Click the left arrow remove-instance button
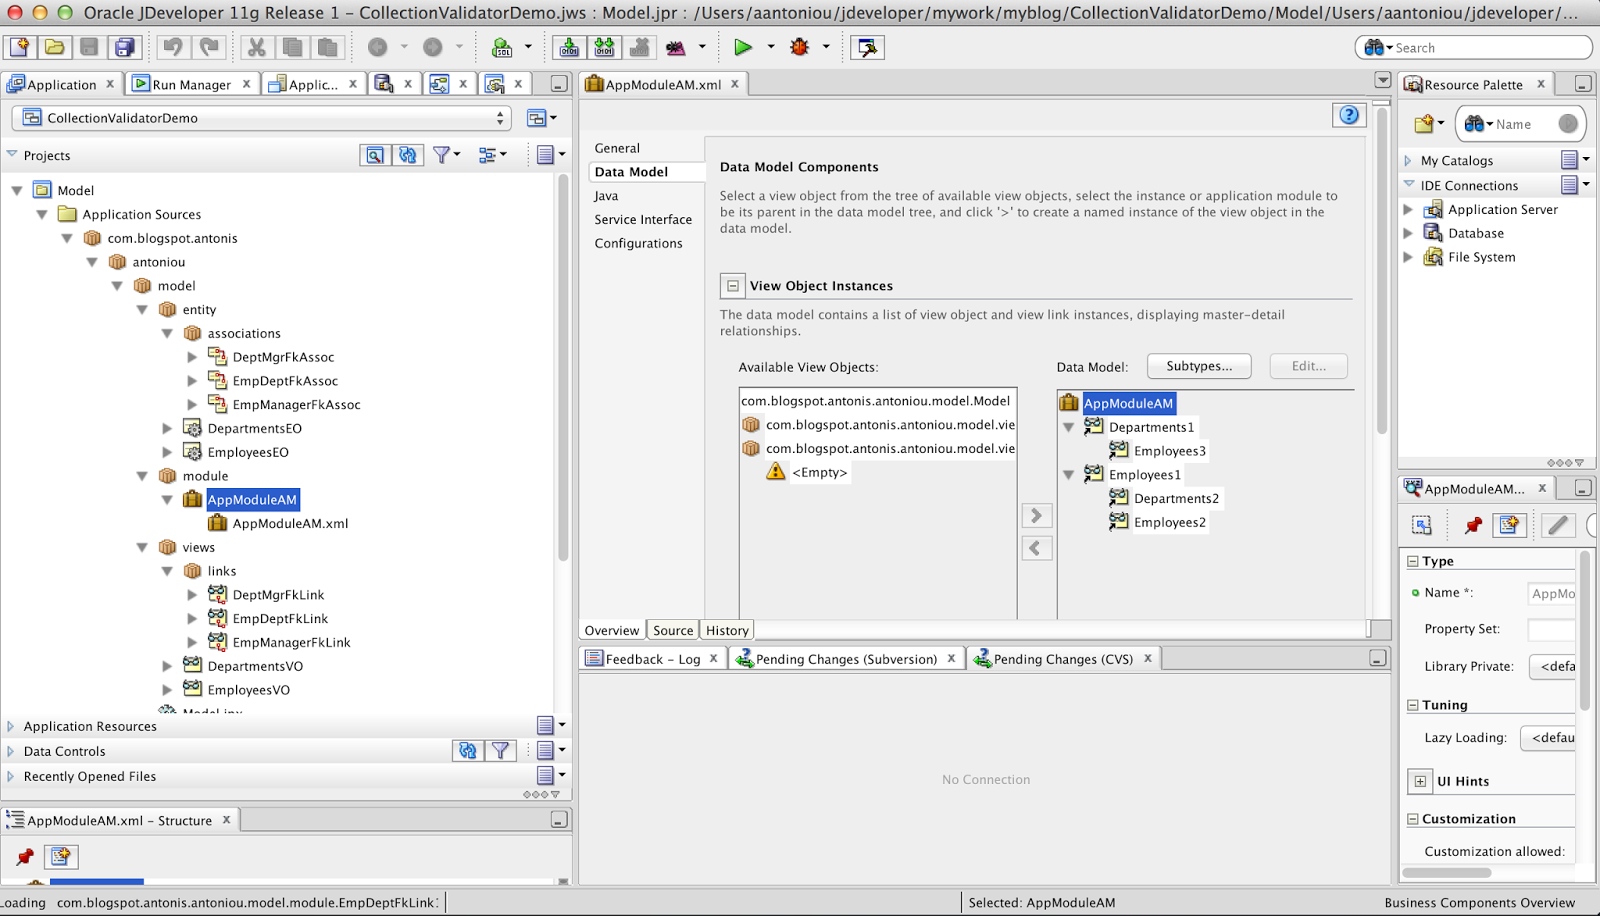Screen dimensions: 1600x916 tap(1037, 548)
